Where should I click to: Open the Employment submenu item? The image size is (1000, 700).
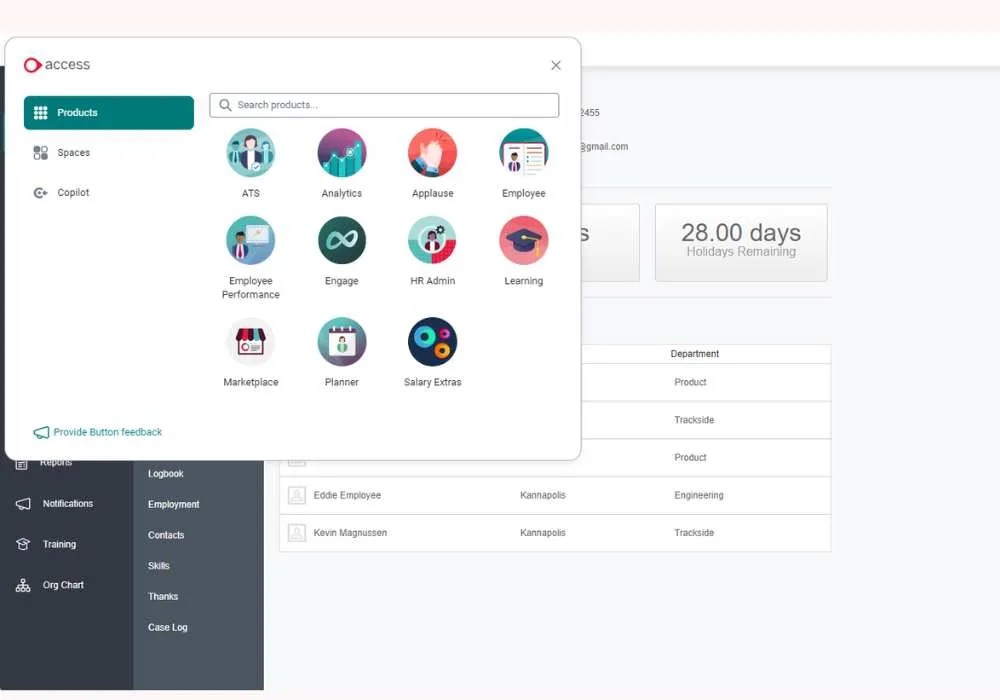[173, 504]
